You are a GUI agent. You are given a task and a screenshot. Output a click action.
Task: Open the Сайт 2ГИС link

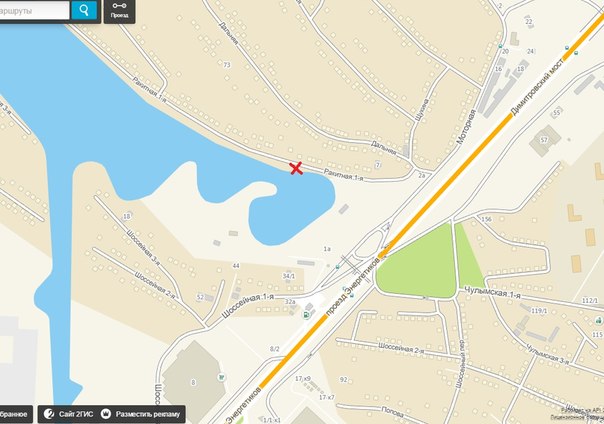(x=76, y=414)
